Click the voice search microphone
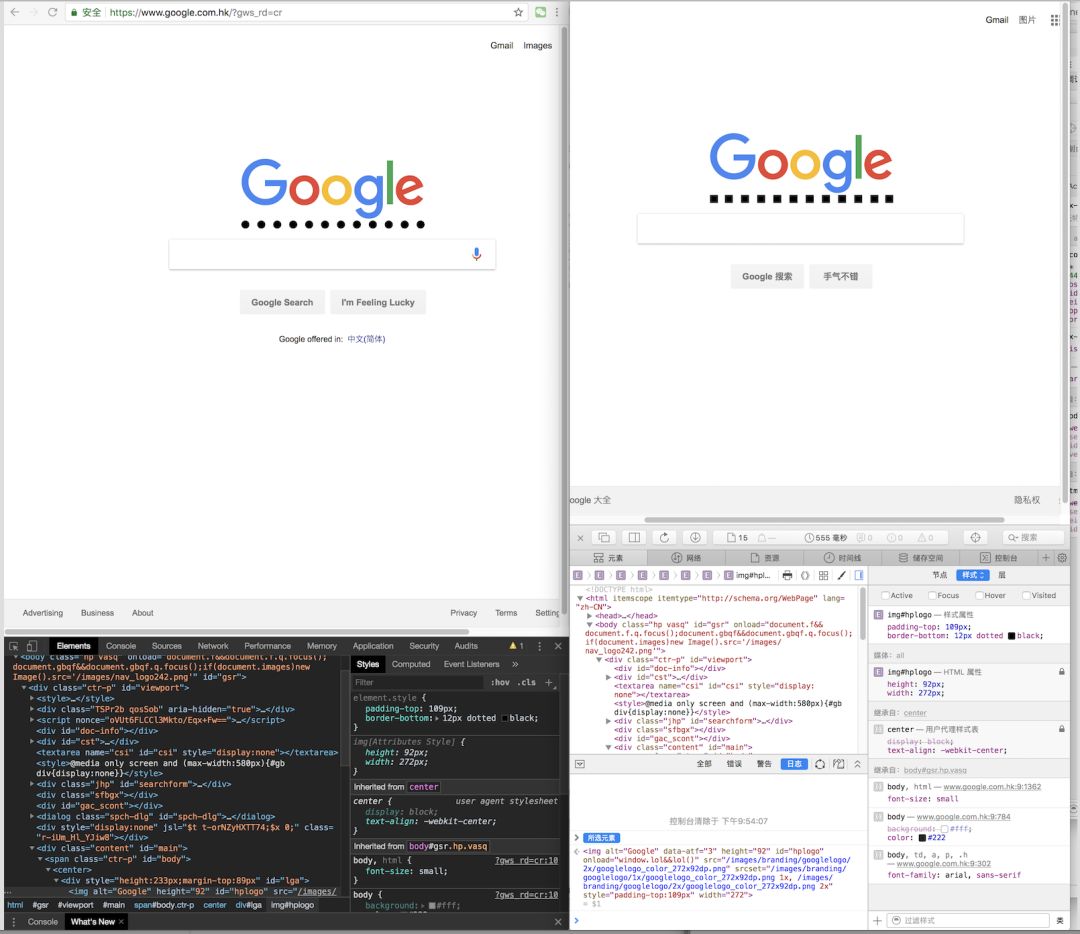 476,254
